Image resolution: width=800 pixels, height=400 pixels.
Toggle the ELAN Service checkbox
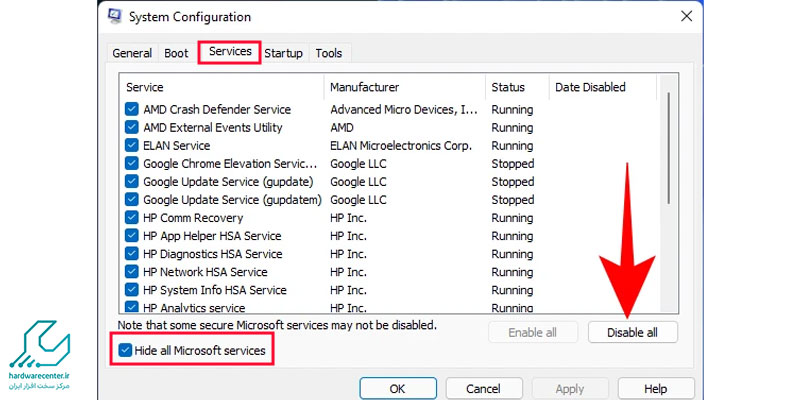click(132, 145)
